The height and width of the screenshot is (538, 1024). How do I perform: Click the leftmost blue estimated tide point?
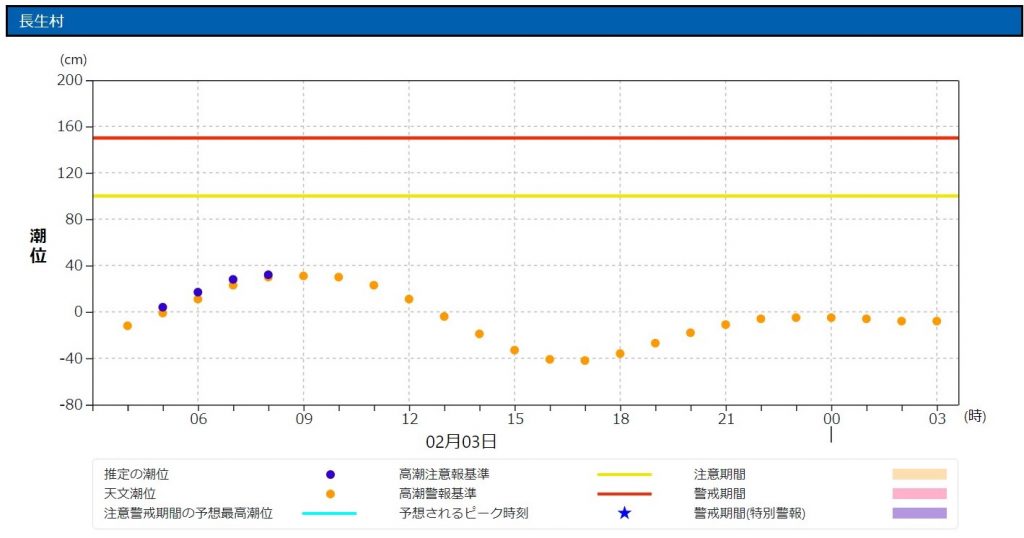coord(163,308)
